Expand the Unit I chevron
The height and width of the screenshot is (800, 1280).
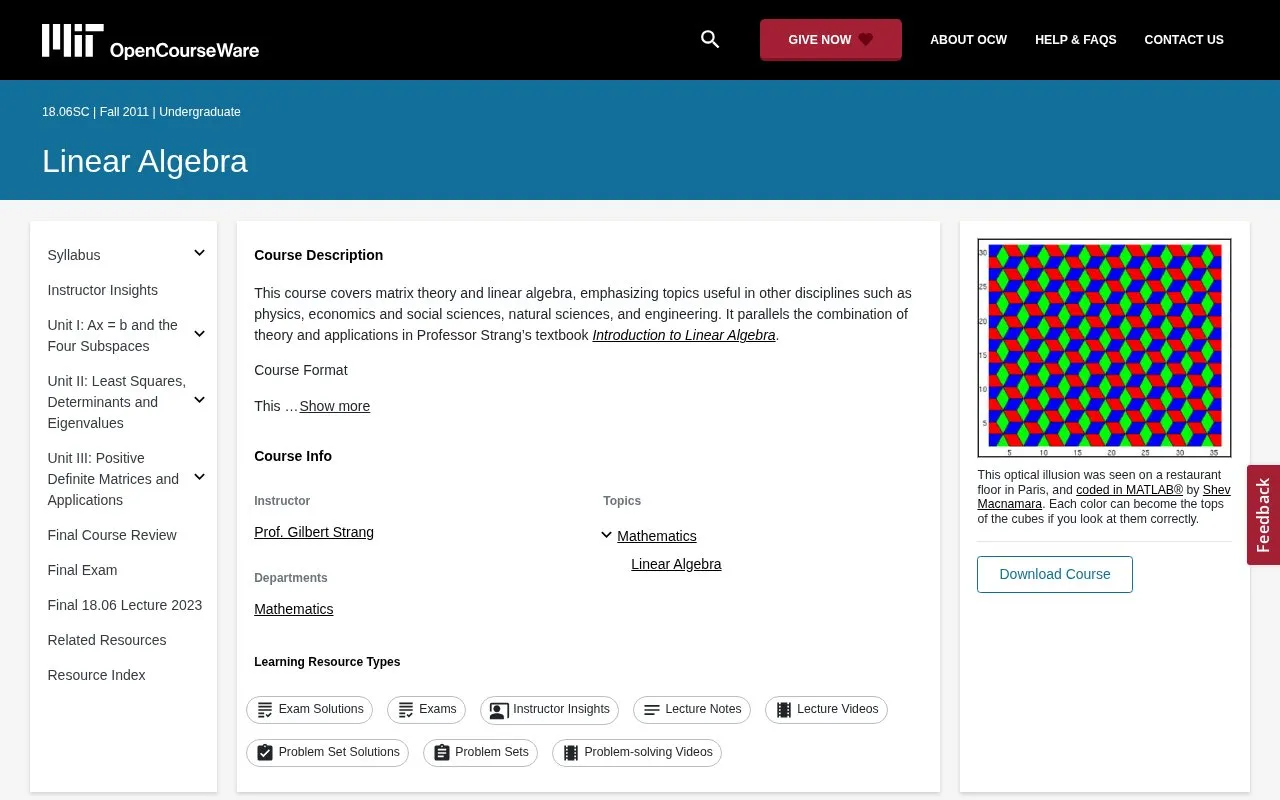pos(199,334)
